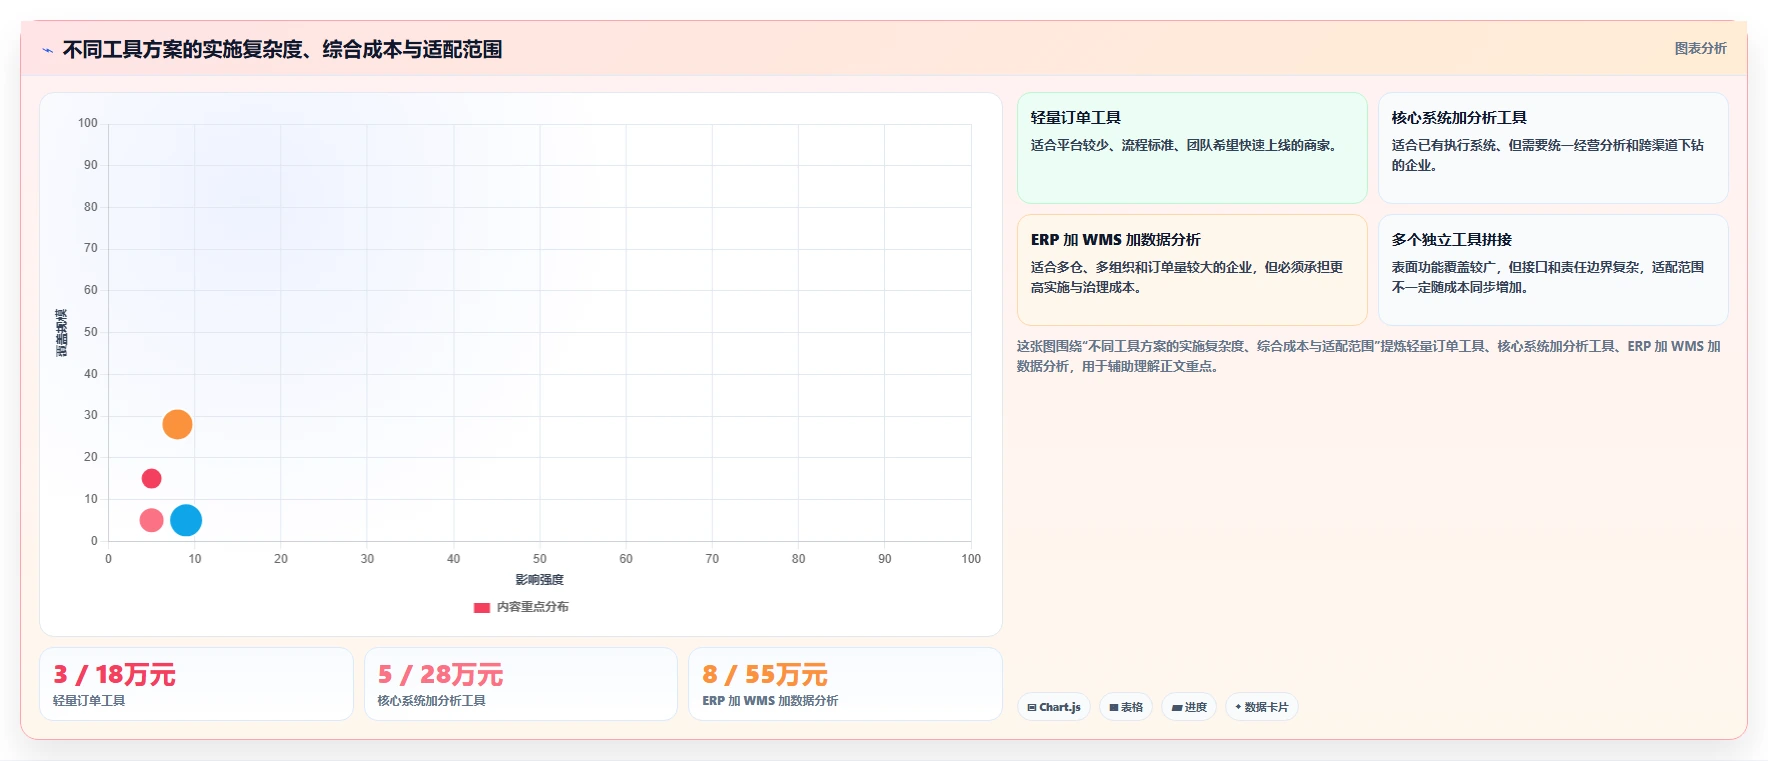Click the 轻量订单工具 label under 3 / 18万元

pos(89,701)
